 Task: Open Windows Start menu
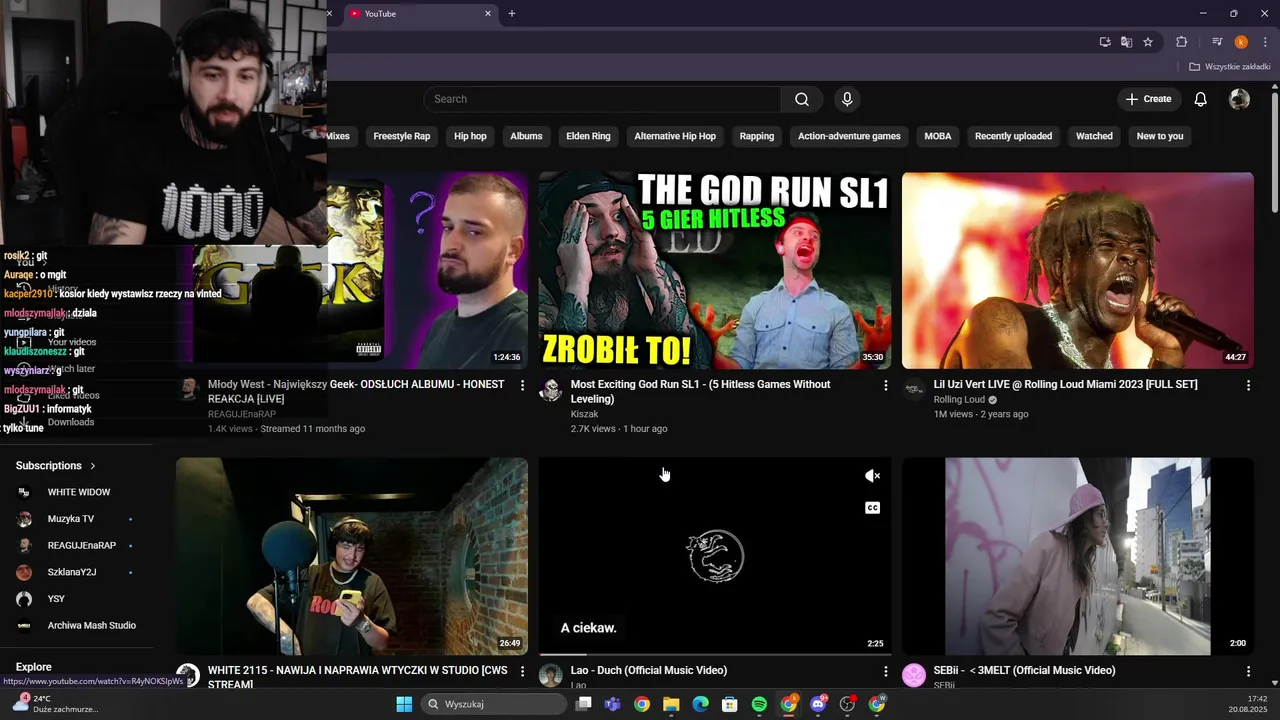pyautogui.click(x=404, y=704)
